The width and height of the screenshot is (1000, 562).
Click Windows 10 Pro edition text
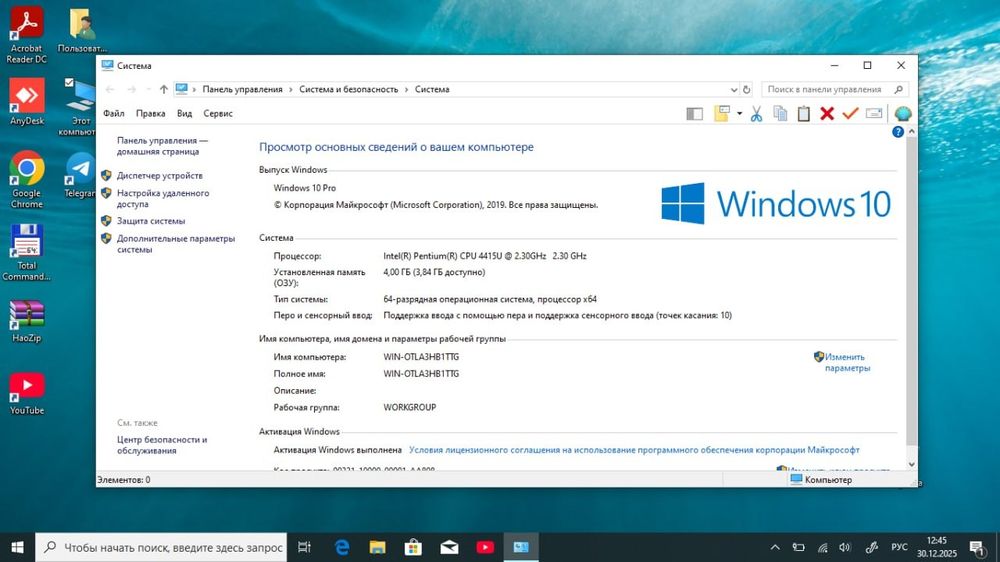305,188
